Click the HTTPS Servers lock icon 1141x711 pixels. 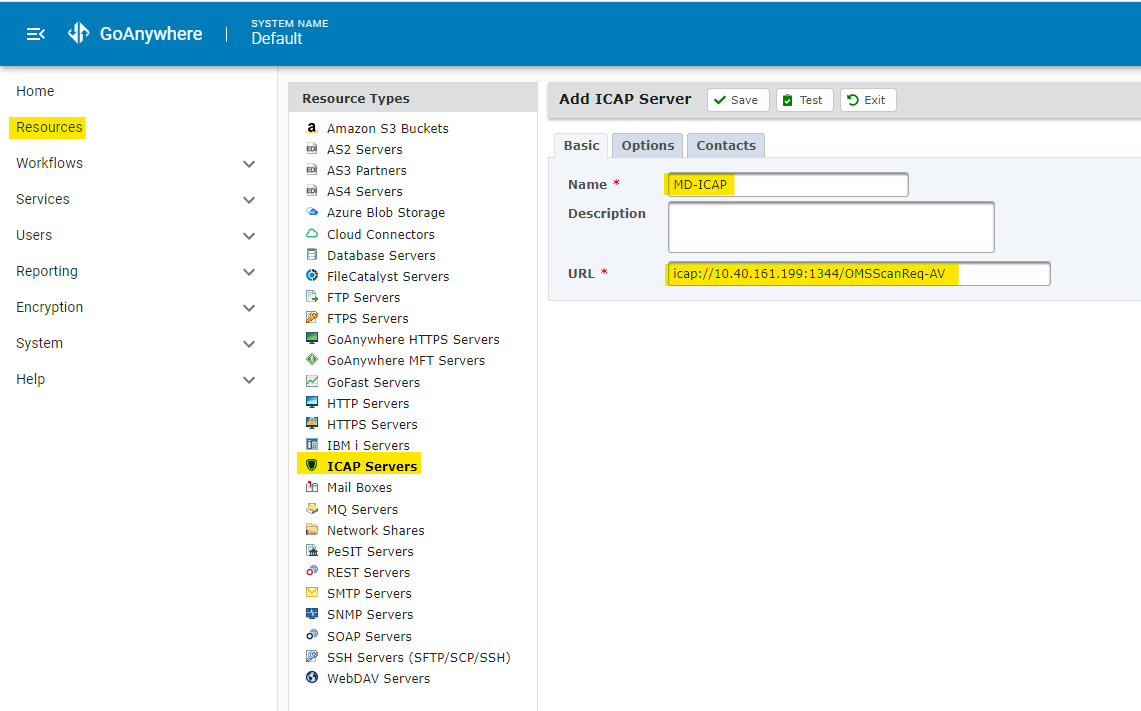point(312,424)
